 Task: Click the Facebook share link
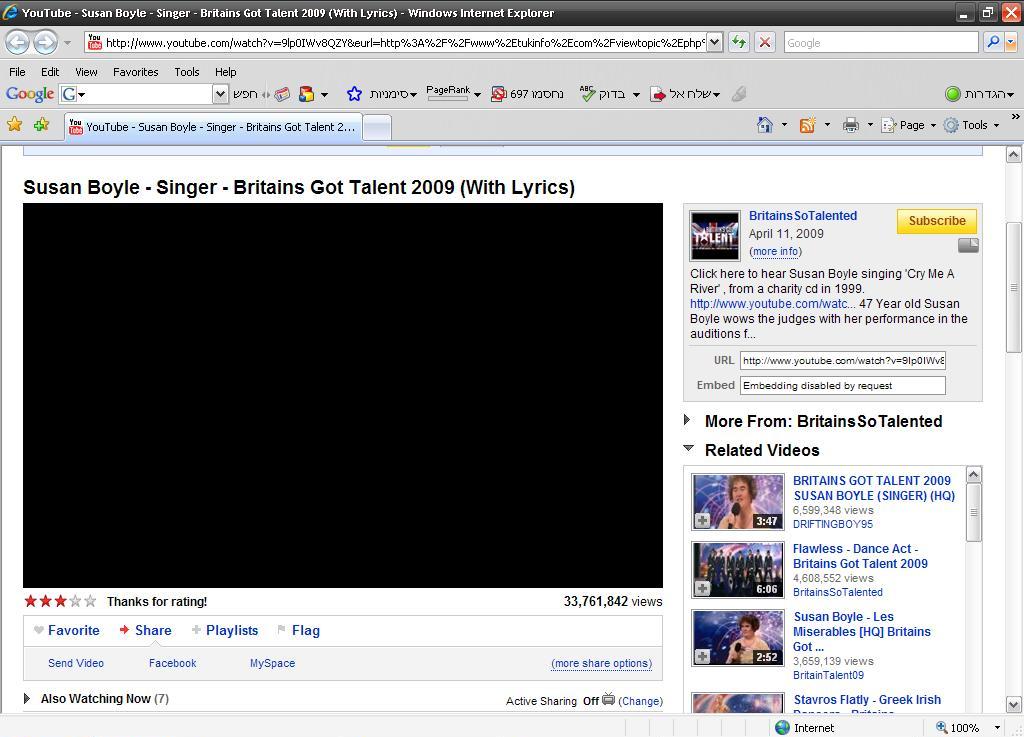coord(172,663)
